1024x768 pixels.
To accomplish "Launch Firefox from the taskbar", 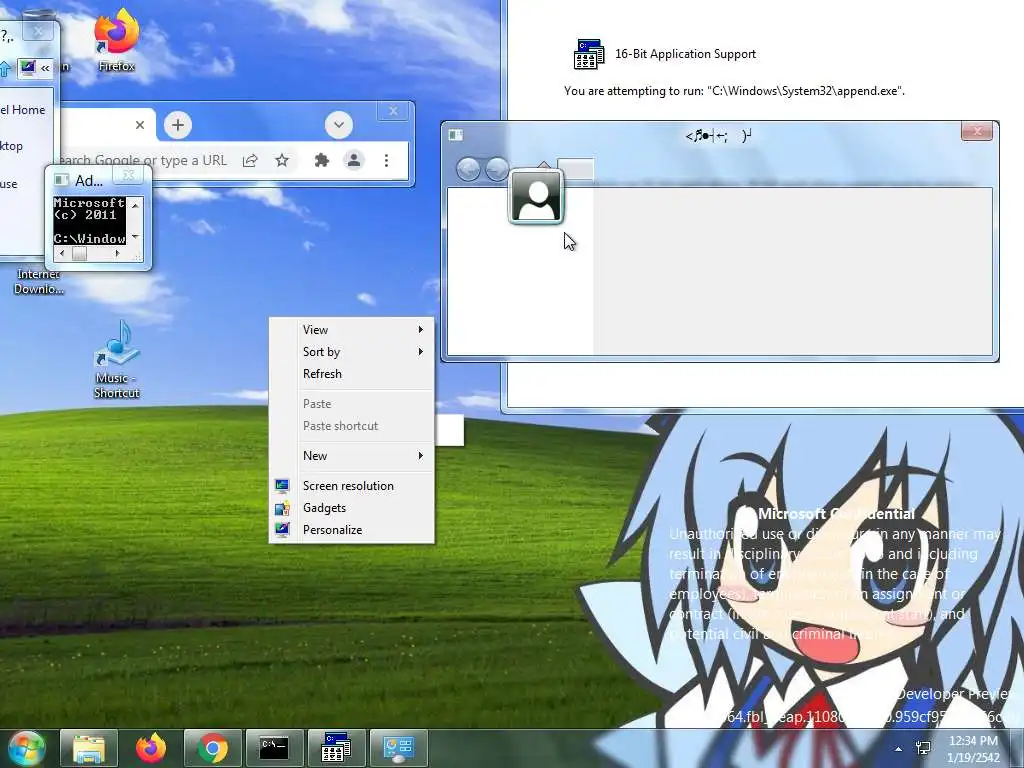I will point(151,748).
